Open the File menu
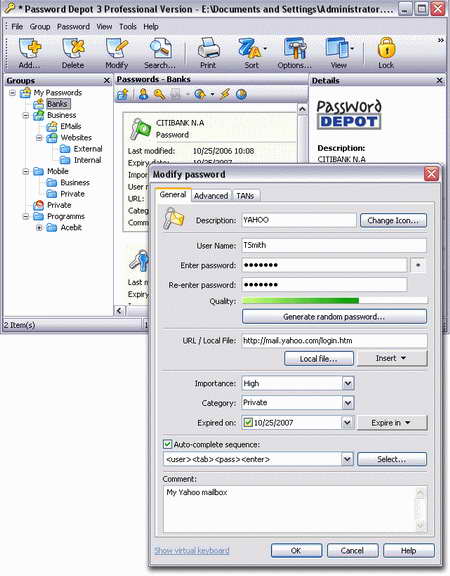 point(17,27)
